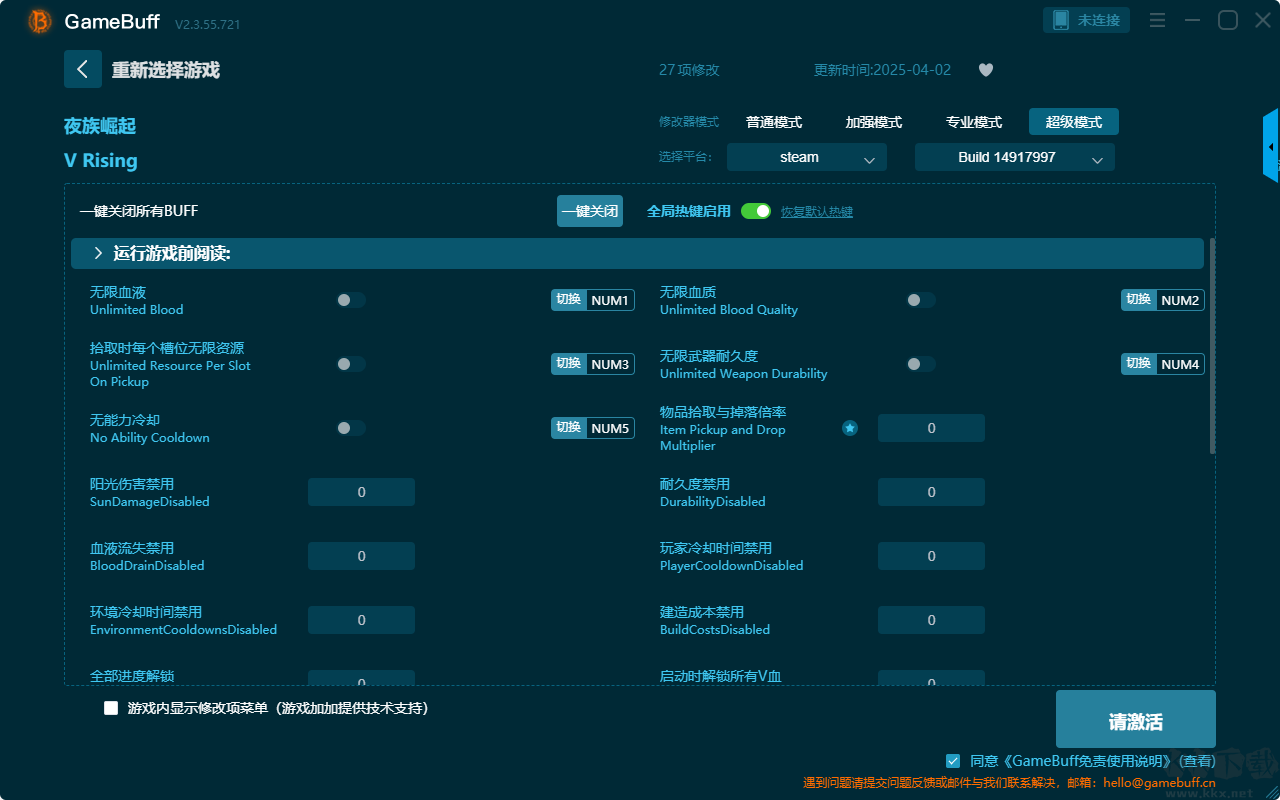Toggle Unlimited Blood Quality switch

921,300
